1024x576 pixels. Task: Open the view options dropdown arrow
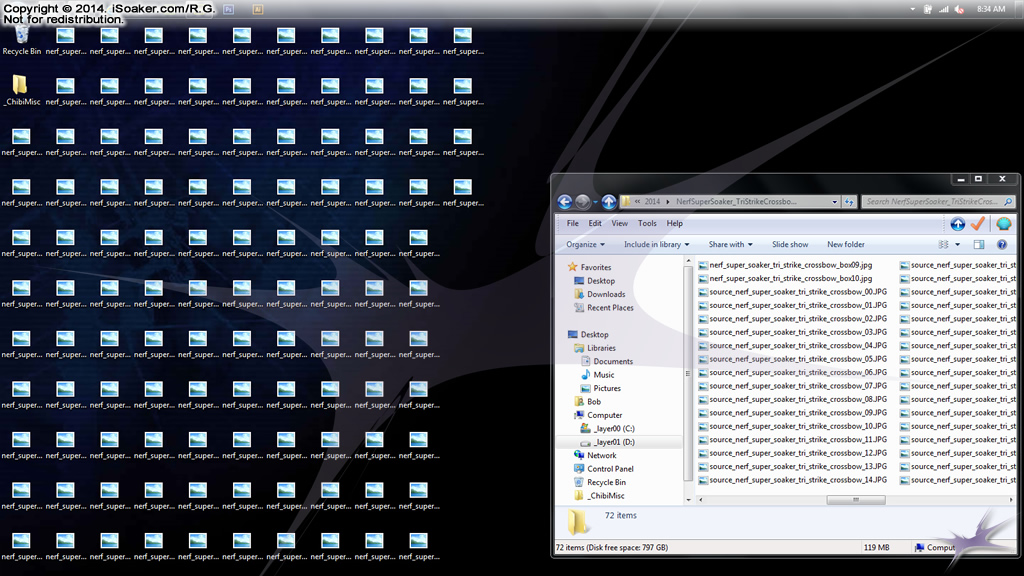(x=957, y=245)
